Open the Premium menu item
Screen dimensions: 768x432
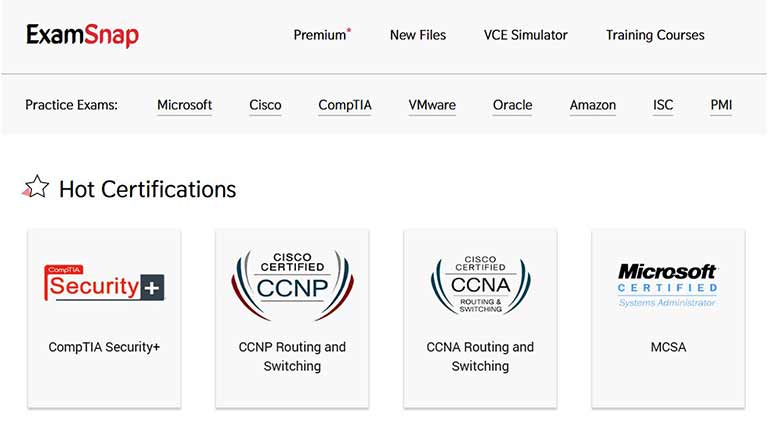(322, 35)
